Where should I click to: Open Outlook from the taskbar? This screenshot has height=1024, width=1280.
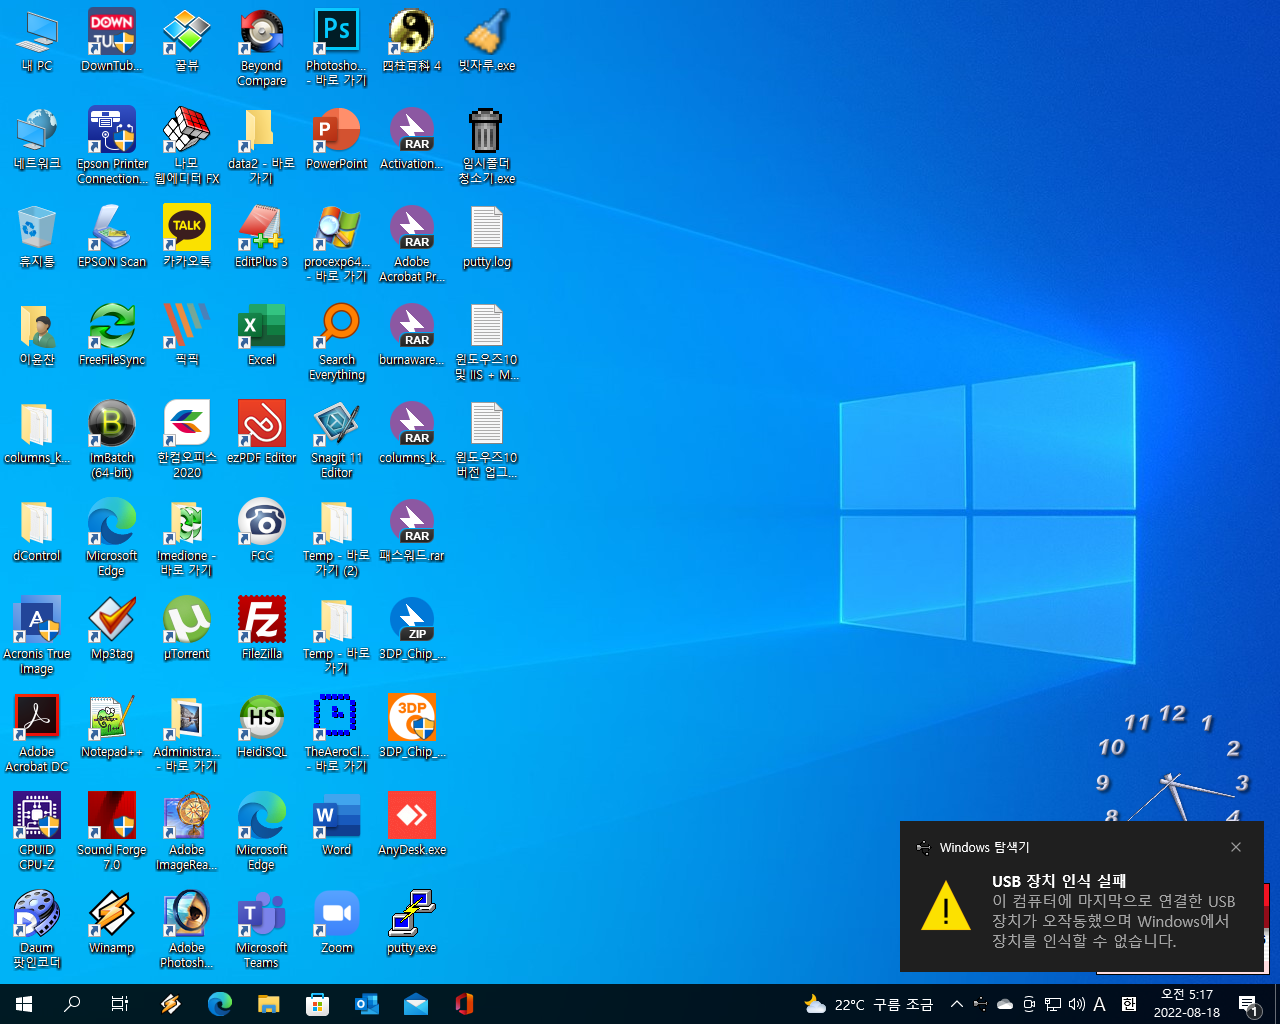[x=366, y=1004]
